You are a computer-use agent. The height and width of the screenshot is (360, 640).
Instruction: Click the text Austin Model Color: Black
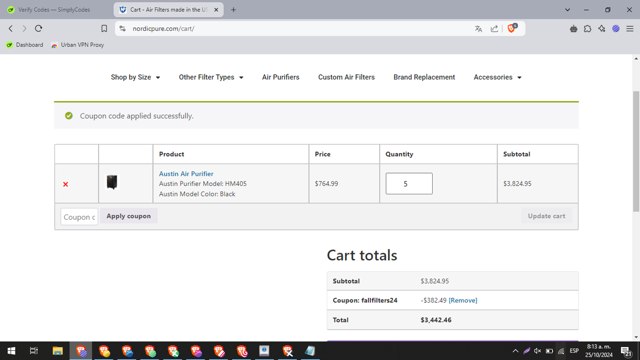197,194
